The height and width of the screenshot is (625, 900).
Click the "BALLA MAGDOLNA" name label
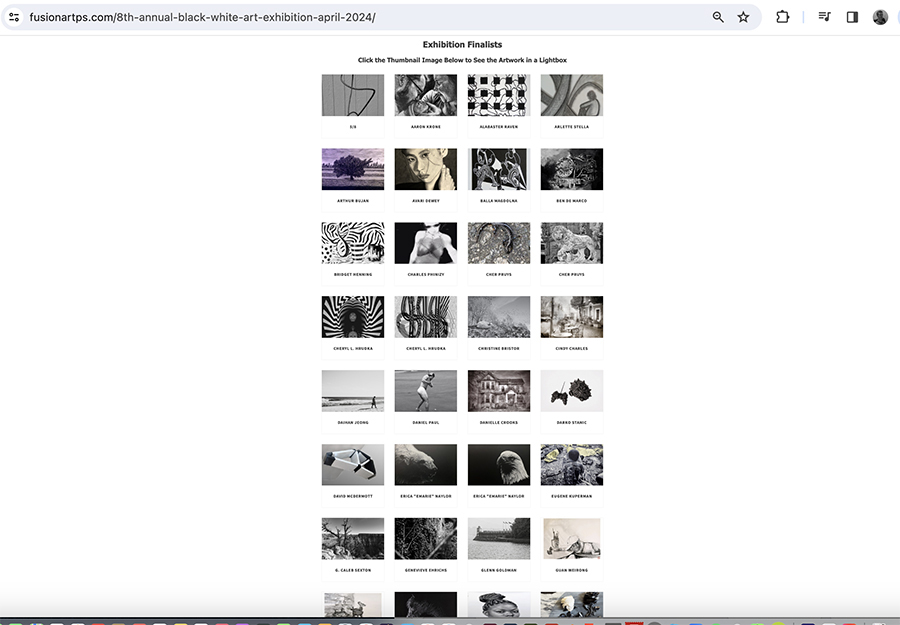pos(499,201)
